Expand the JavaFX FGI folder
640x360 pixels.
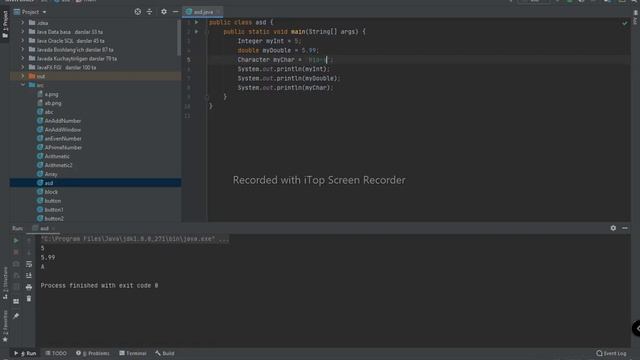23,67
